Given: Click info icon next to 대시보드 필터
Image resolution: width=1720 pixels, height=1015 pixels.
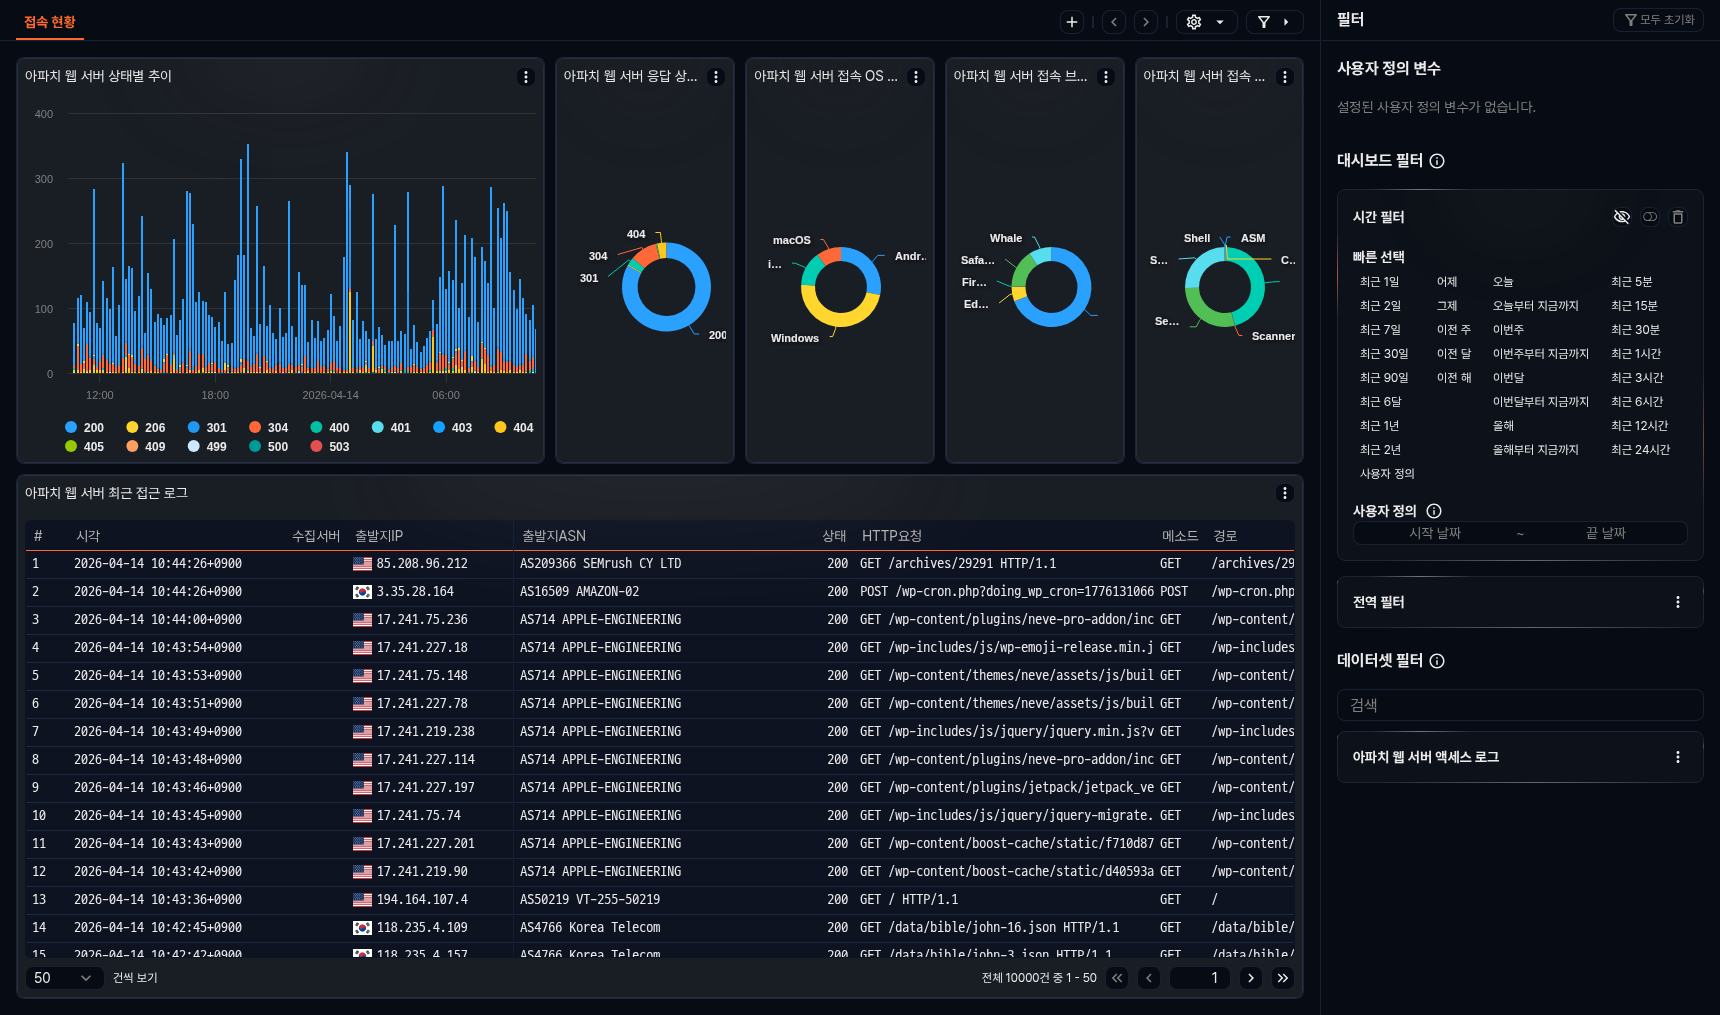Looking at the screenshot, I should [x=1437, y=161].
